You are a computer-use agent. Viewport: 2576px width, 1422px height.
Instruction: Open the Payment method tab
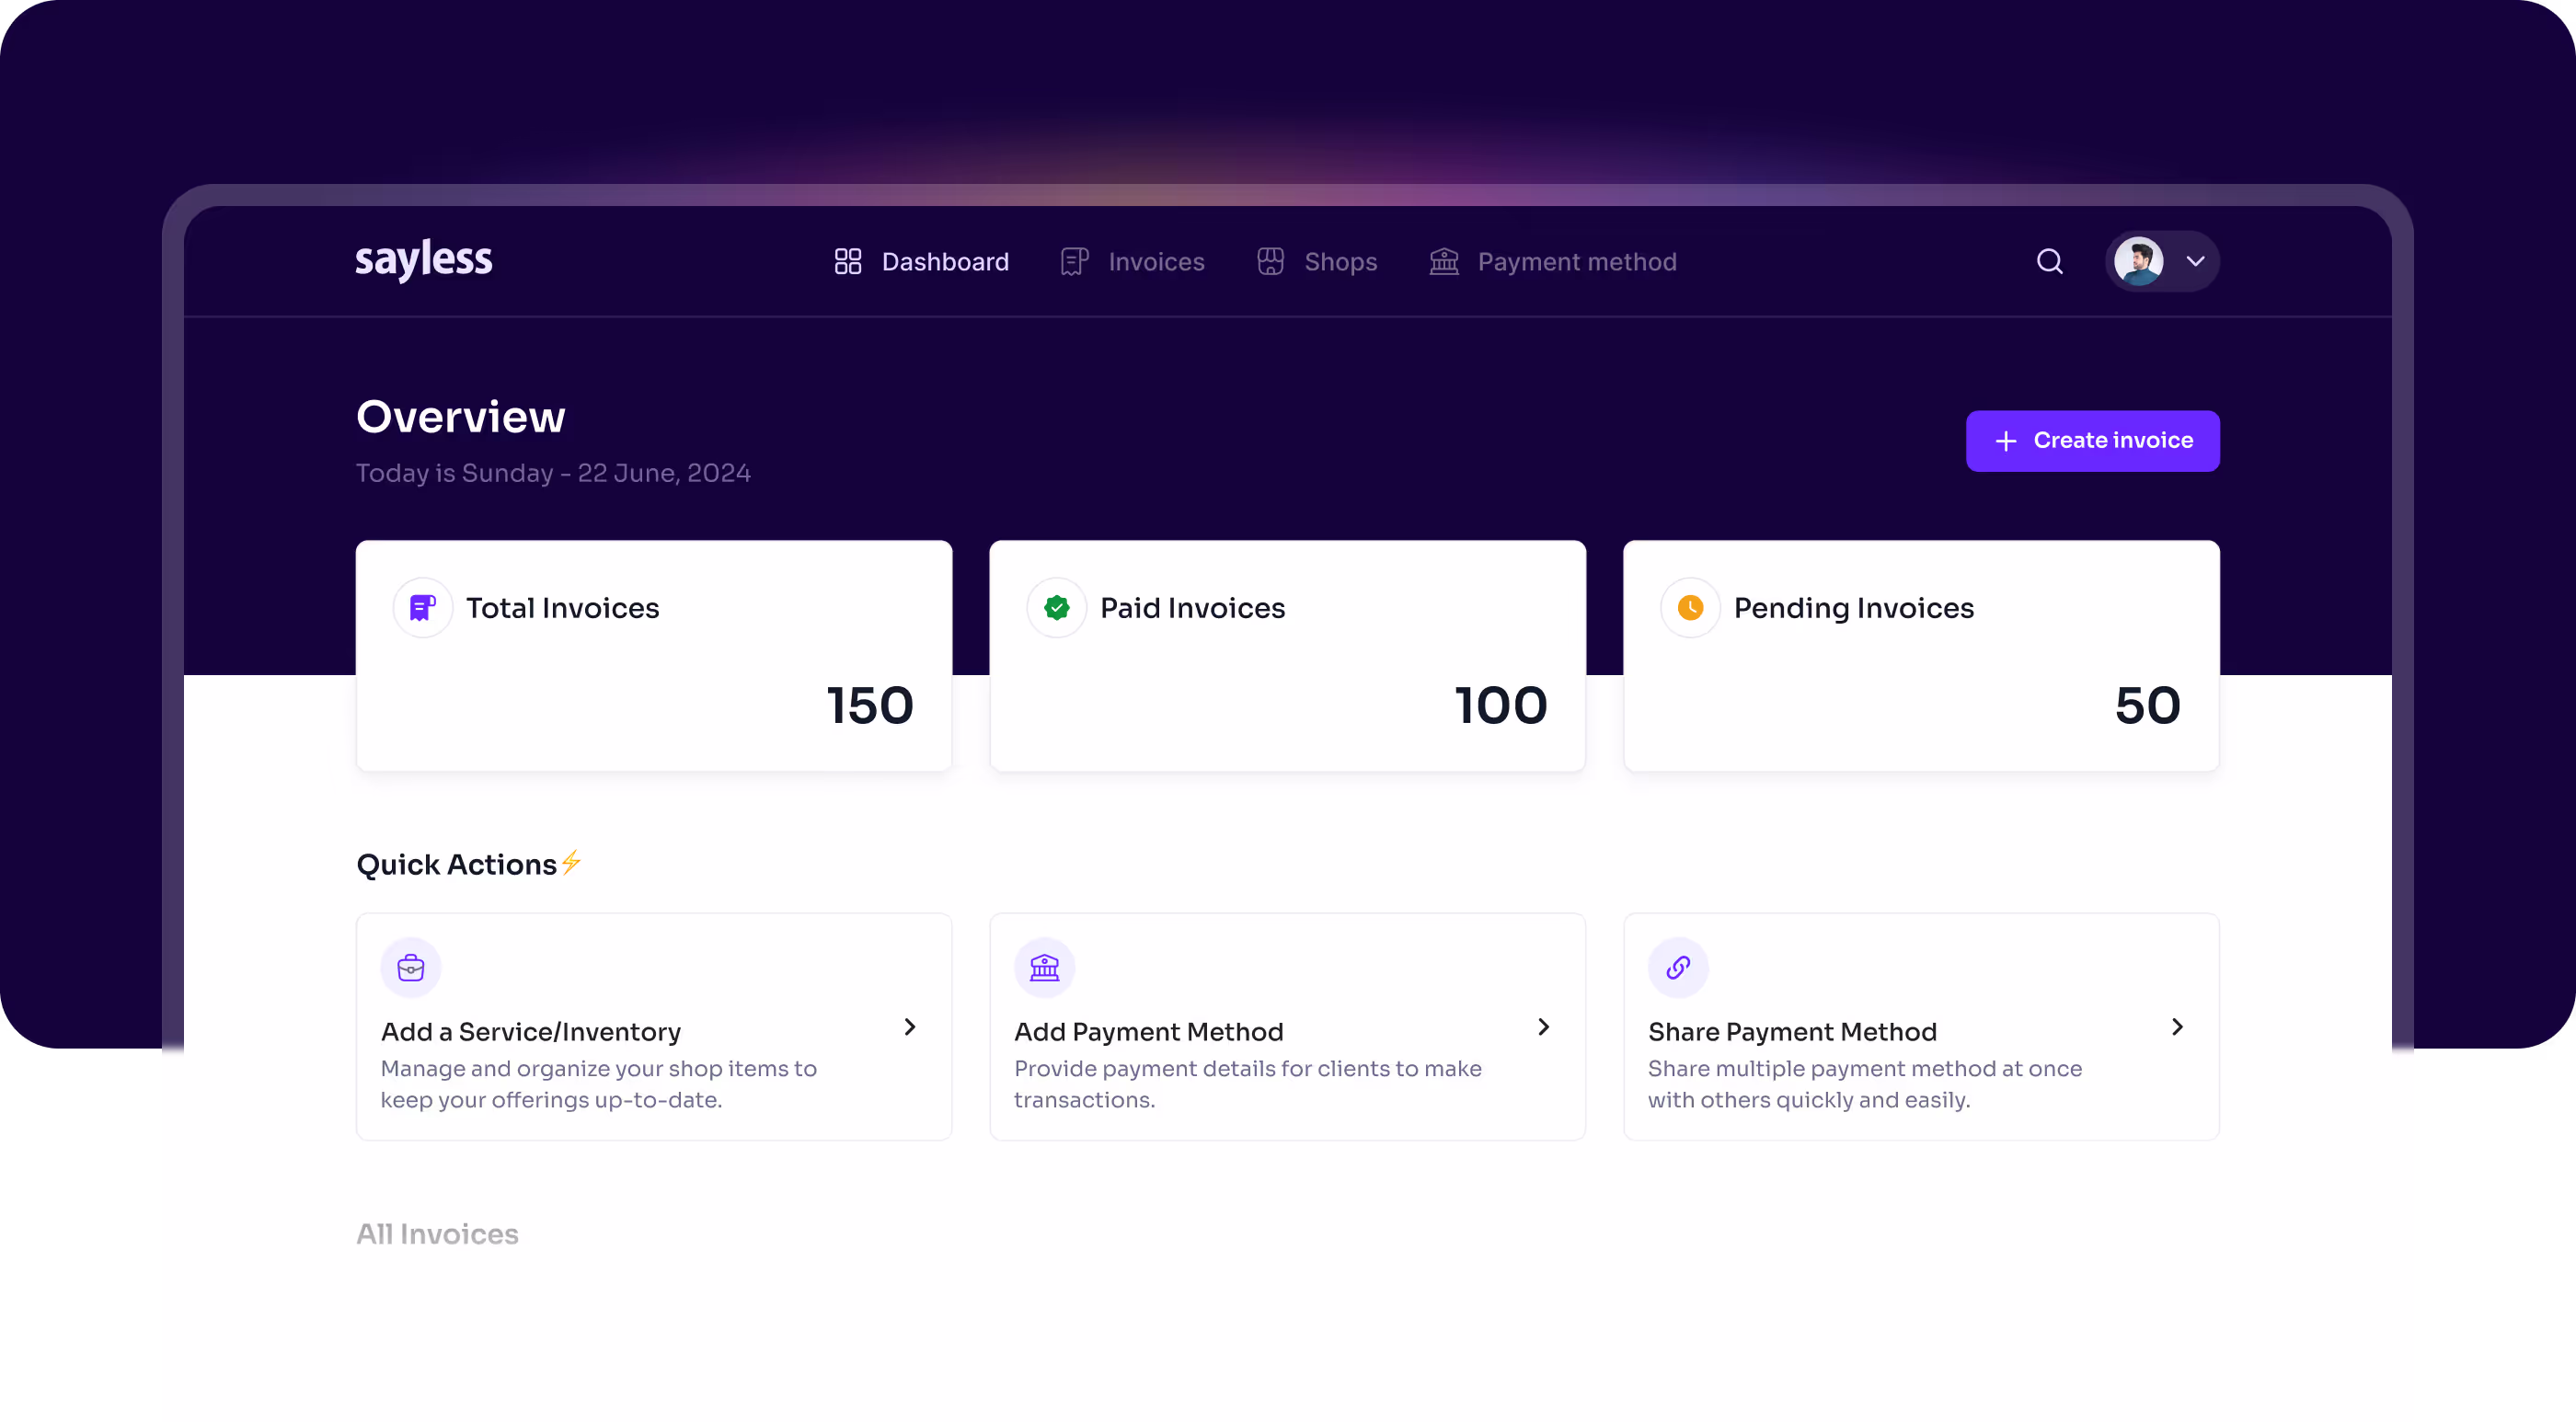1553,262
